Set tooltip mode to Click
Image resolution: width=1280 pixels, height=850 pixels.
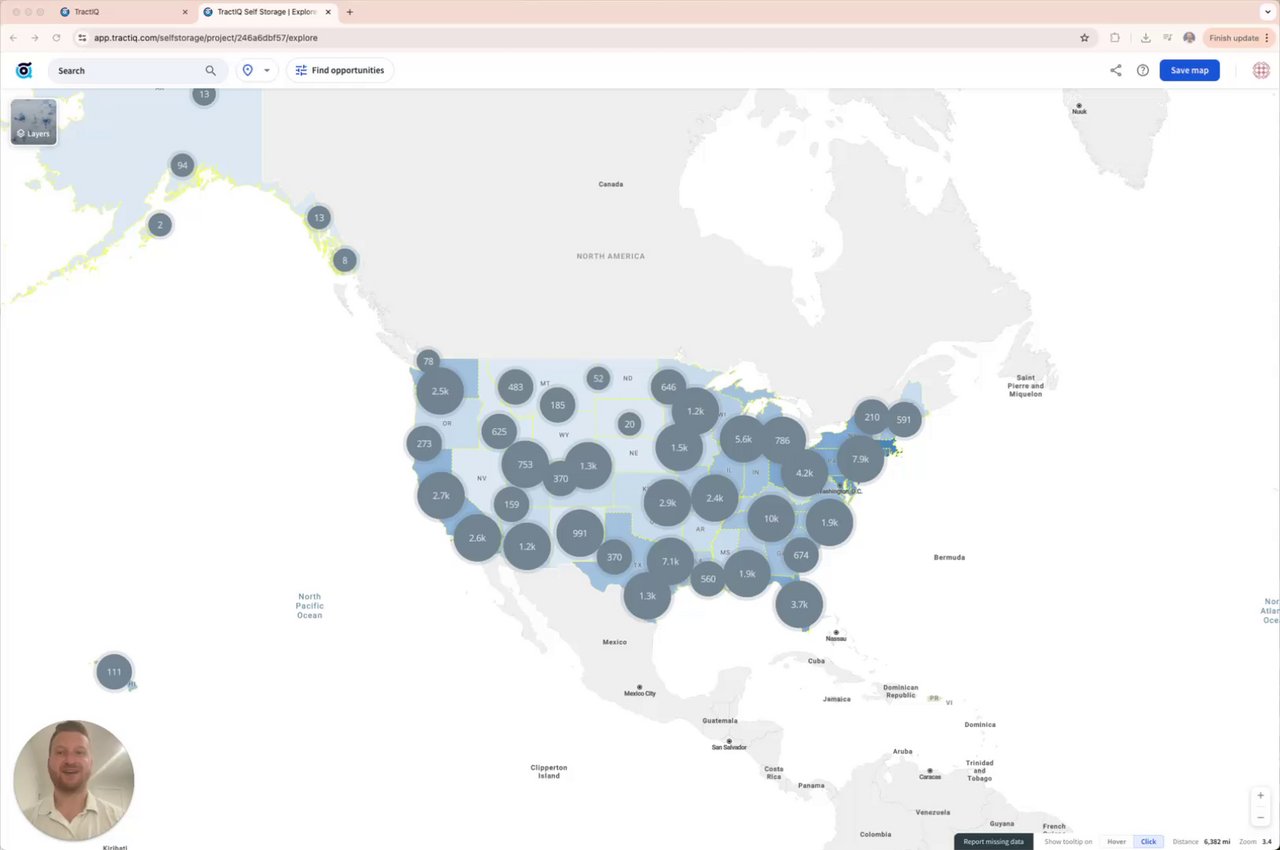pyautogui.click(x=1148, y=842)
